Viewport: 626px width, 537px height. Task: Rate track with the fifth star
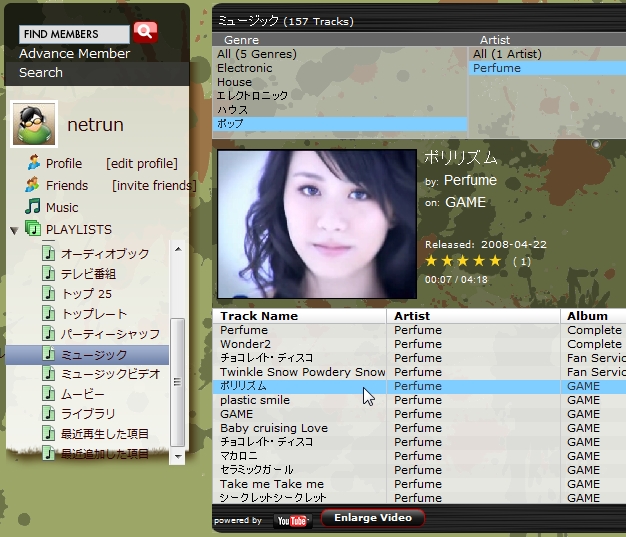(495, 261)
